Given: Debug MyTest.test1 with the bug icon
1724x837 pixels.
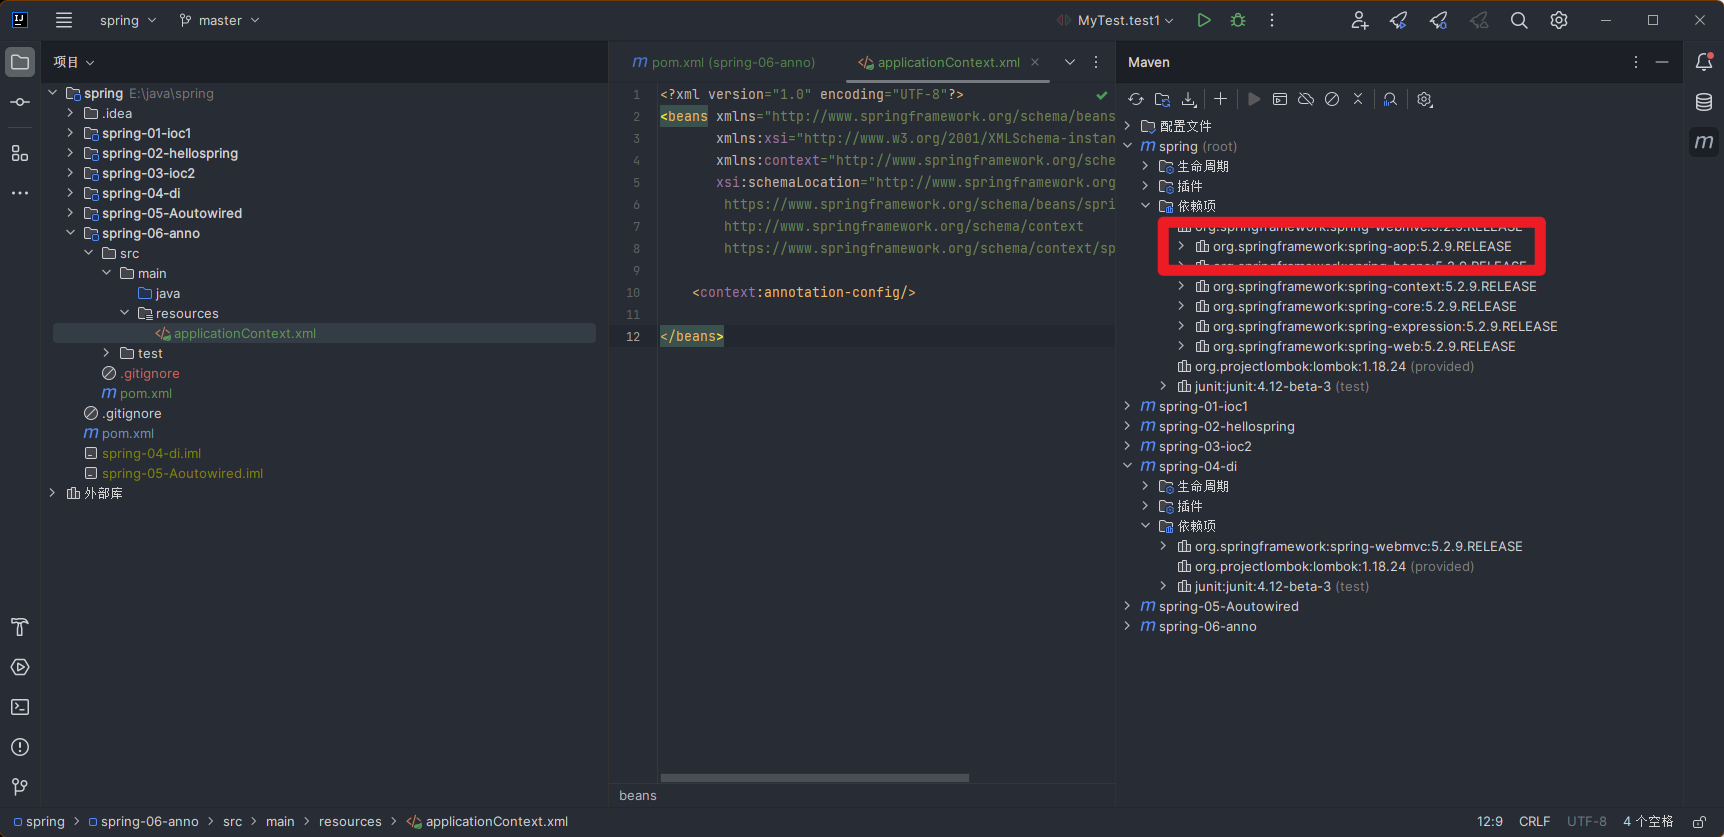Looking at the screenshot, I should pos(1238,20).
